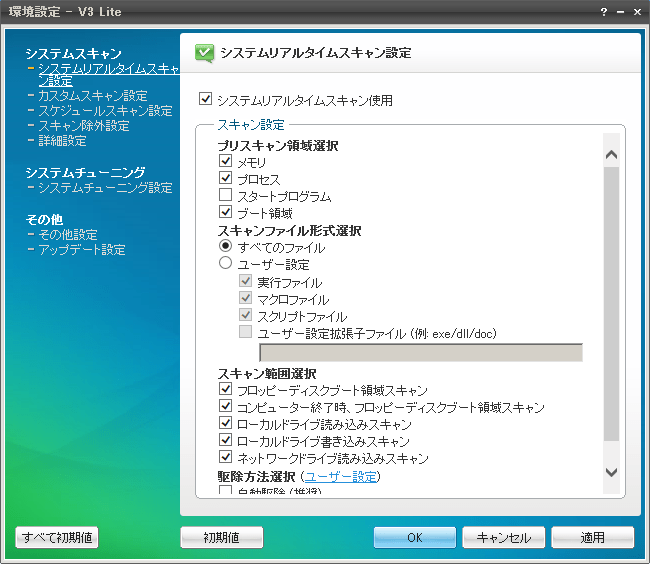Minimize the 環境設定 window

(x=621, y=12)
